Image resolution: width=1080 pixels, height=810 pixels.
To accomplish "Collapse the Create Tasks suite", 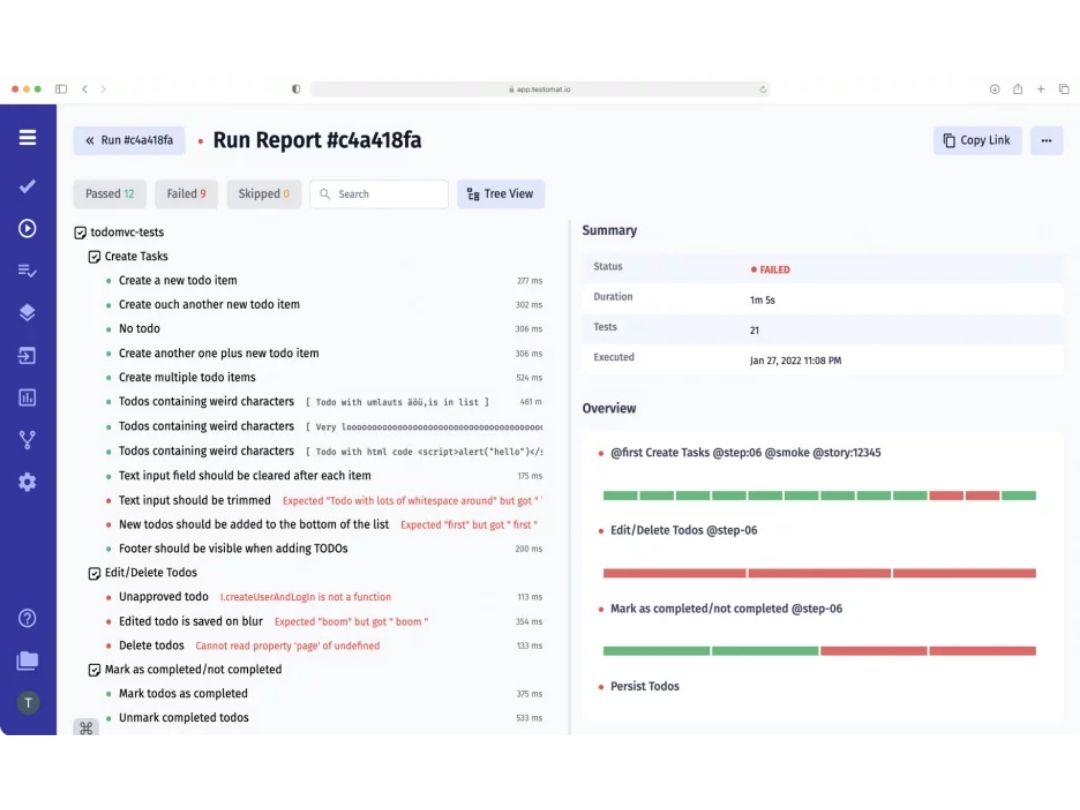I will tap(94, 257).
